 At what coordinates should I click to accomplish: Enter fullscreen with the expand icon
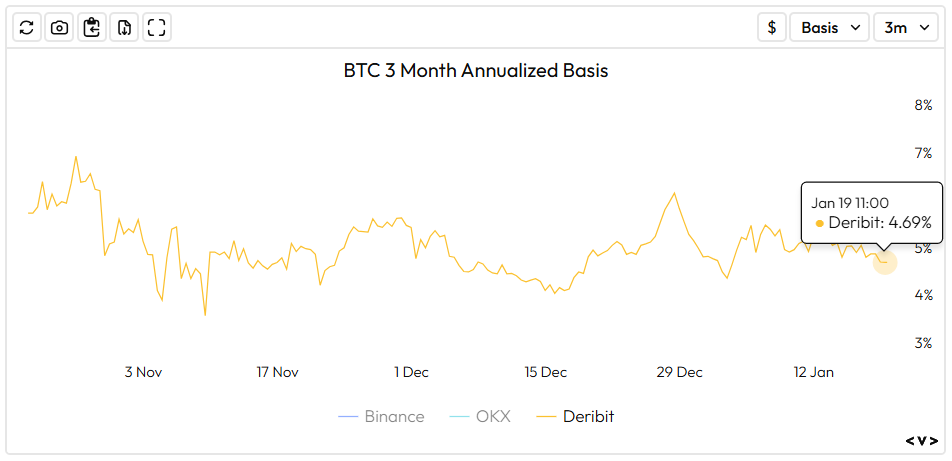[x=156, y=27]
